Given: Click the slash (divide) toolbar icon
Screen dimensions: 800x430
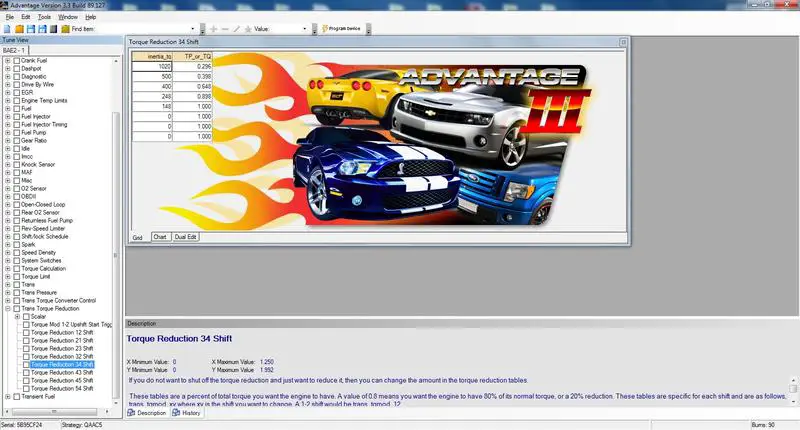Looking at the screenshot, I should point(236,29).
